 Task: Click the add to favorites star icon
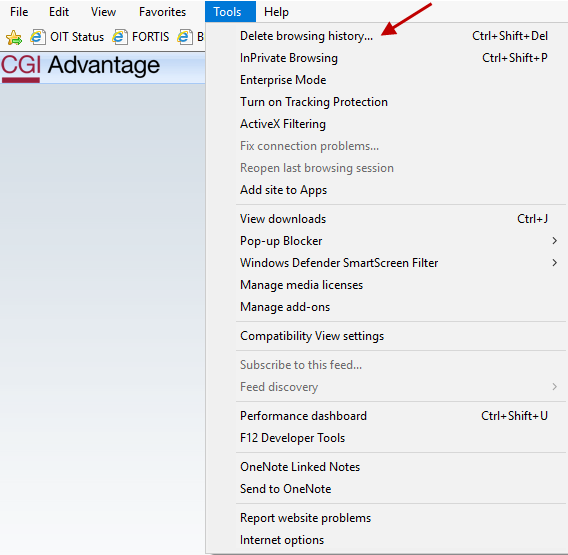[x=14, y=37]
